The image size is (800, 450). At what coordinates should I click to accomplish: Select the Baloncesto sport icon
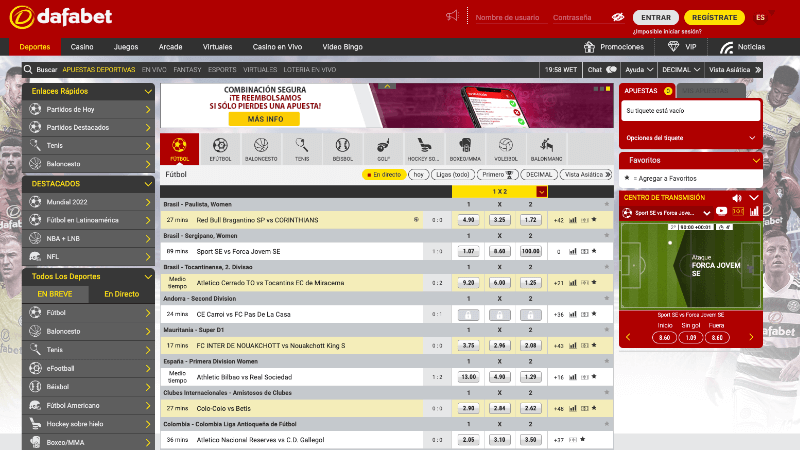(x=261, y=149)
